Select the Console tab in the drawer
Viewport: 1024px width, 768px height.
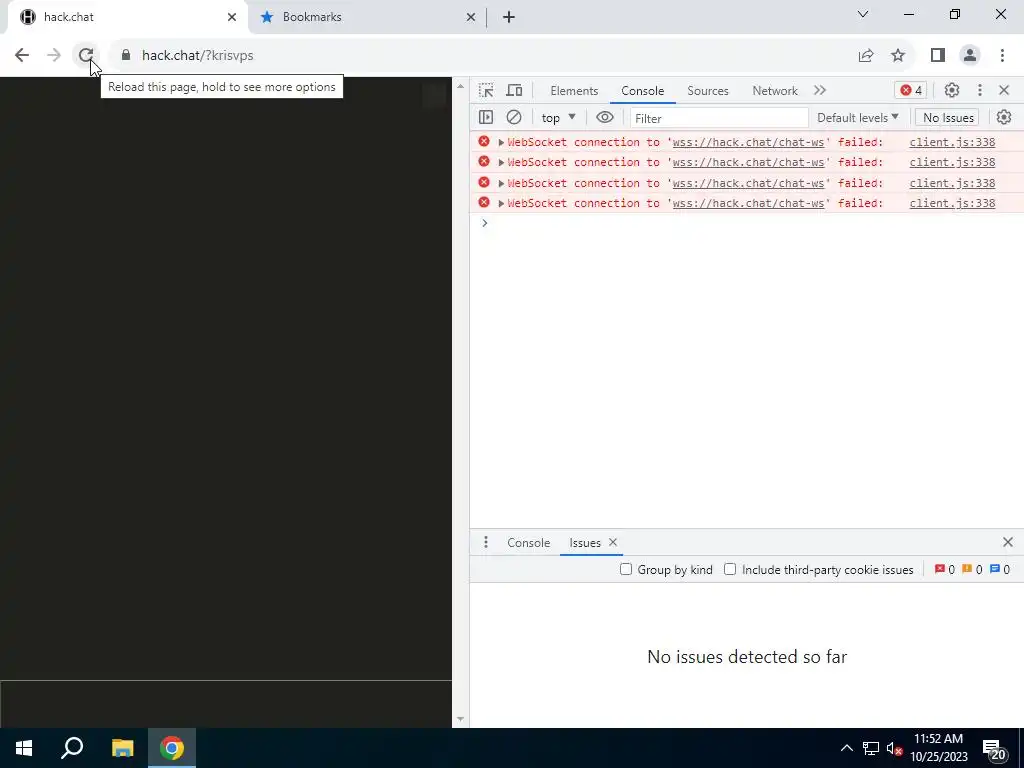(528, 543)
